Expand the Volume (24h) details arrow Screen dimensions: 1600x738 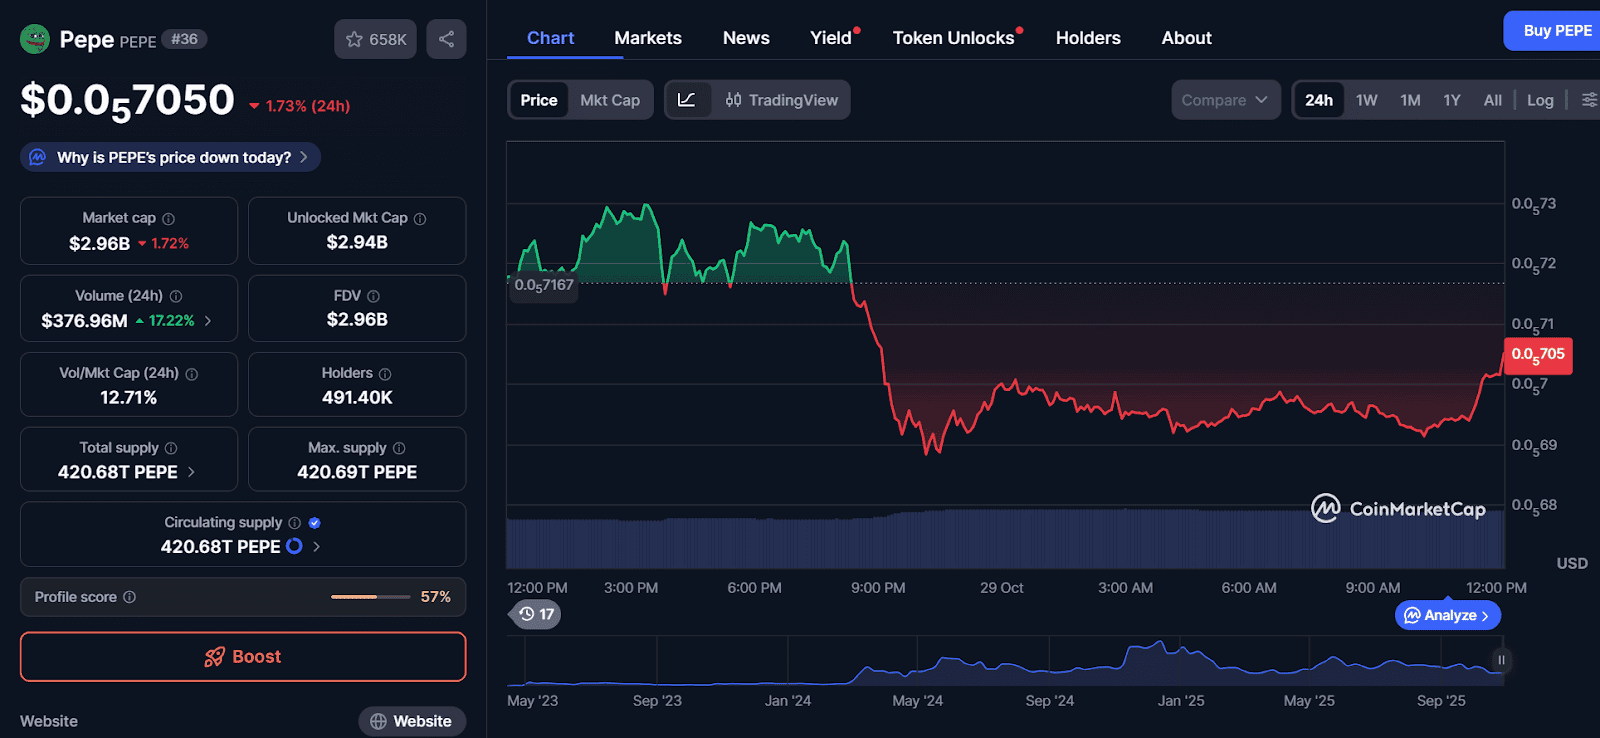click(208, 321)
